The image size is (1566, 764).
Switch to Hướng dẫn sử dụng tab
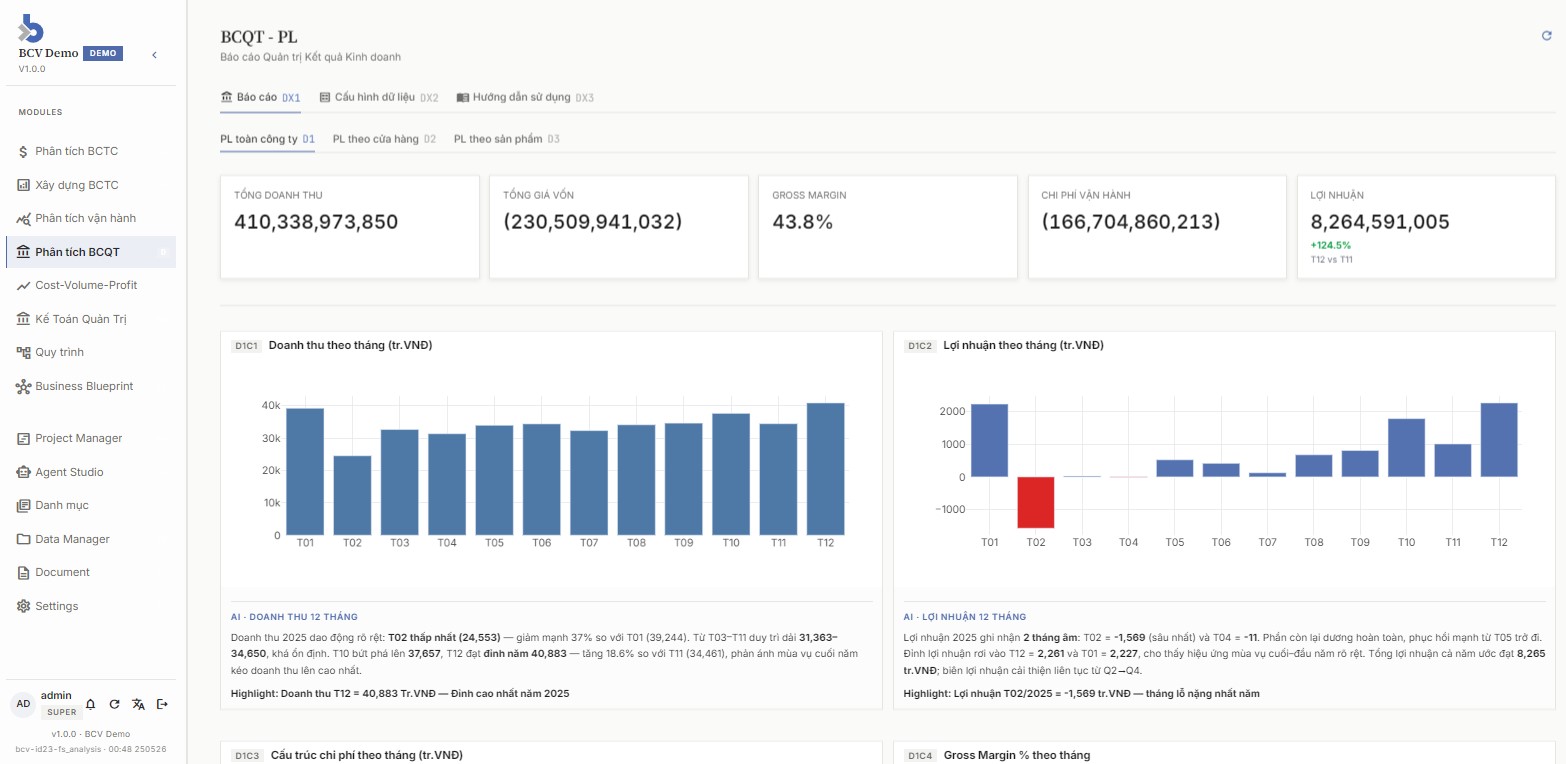525,98
